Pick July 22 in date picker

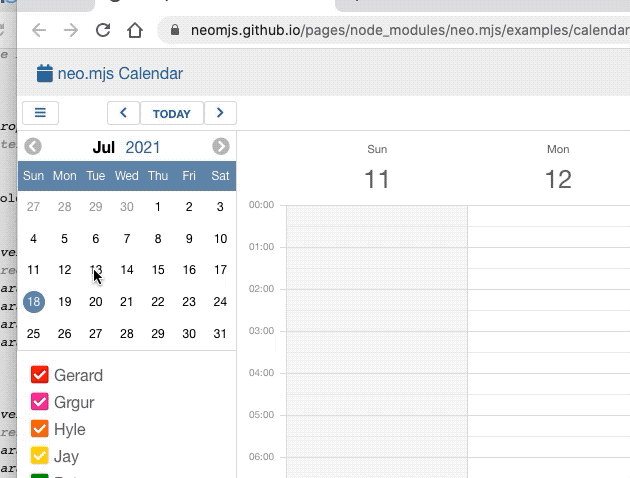pyautogui.click(x=158, y=302)
